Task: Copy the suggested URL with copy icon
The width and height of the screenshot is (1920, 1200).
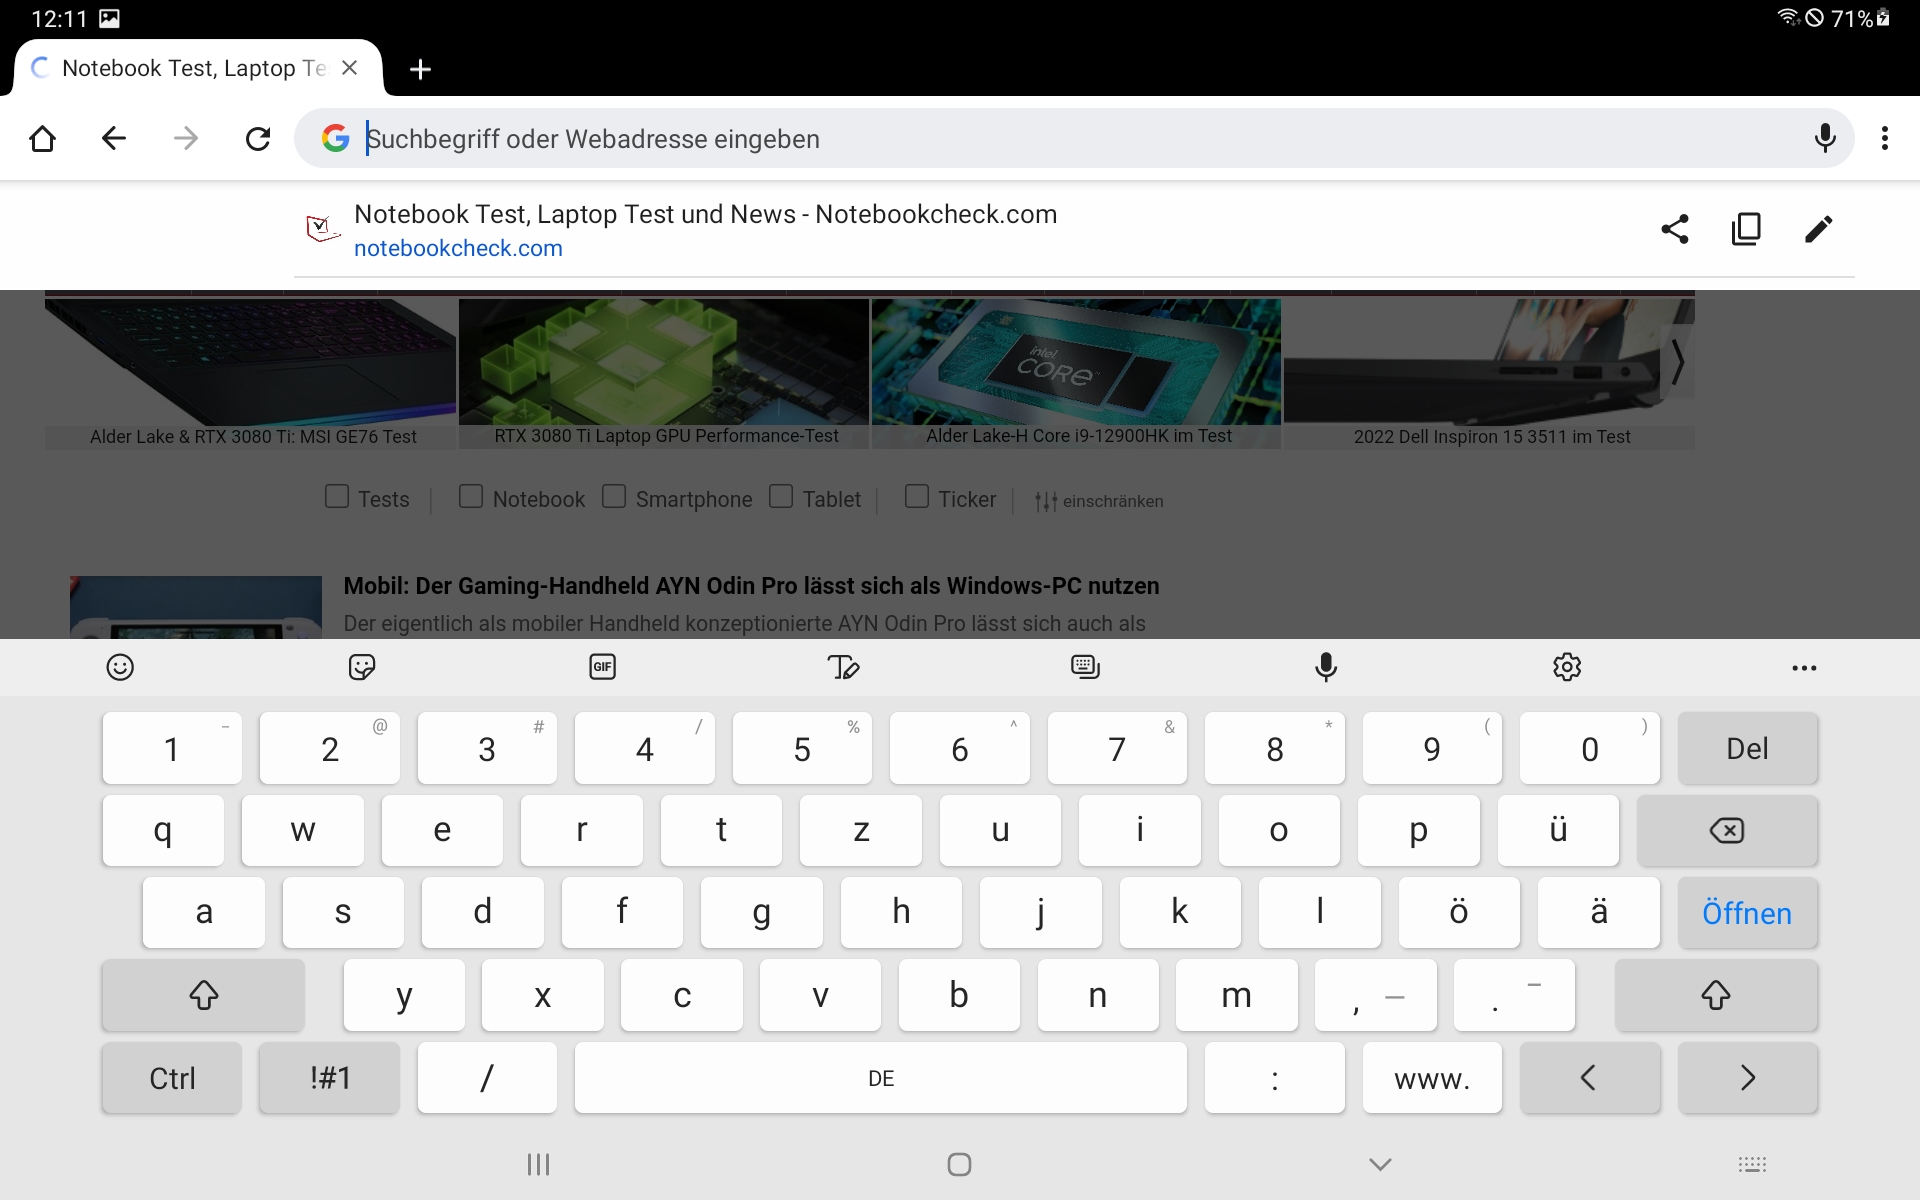Action: pyautogui.click(x=1746, y=229)
